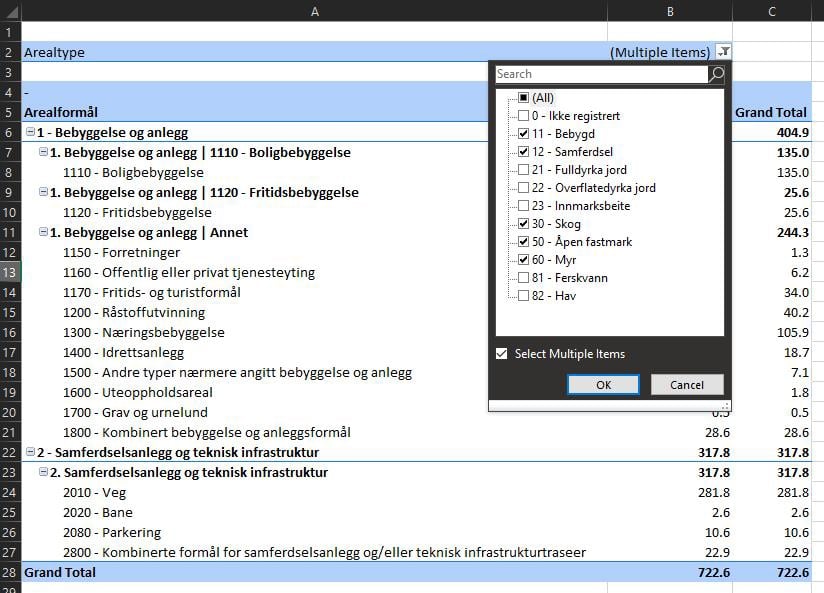Collapse the 1110 - Boligbebyggelse subgroup

tap(42, 152)
